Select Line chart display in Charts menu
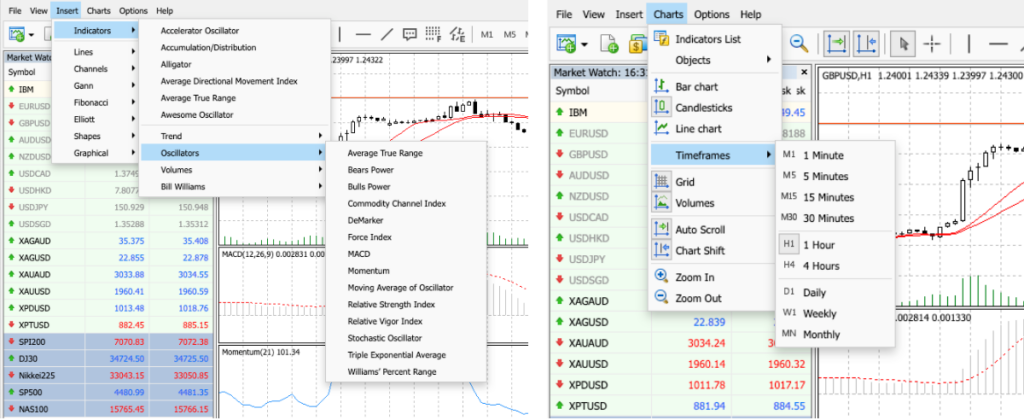Image resolution: width=1024 pixels, height=420 pixels. coord(698,129)
